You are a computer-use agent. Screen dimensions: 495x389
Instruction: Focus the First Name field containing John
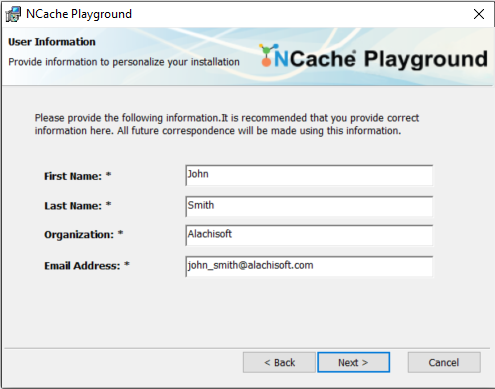309,175
